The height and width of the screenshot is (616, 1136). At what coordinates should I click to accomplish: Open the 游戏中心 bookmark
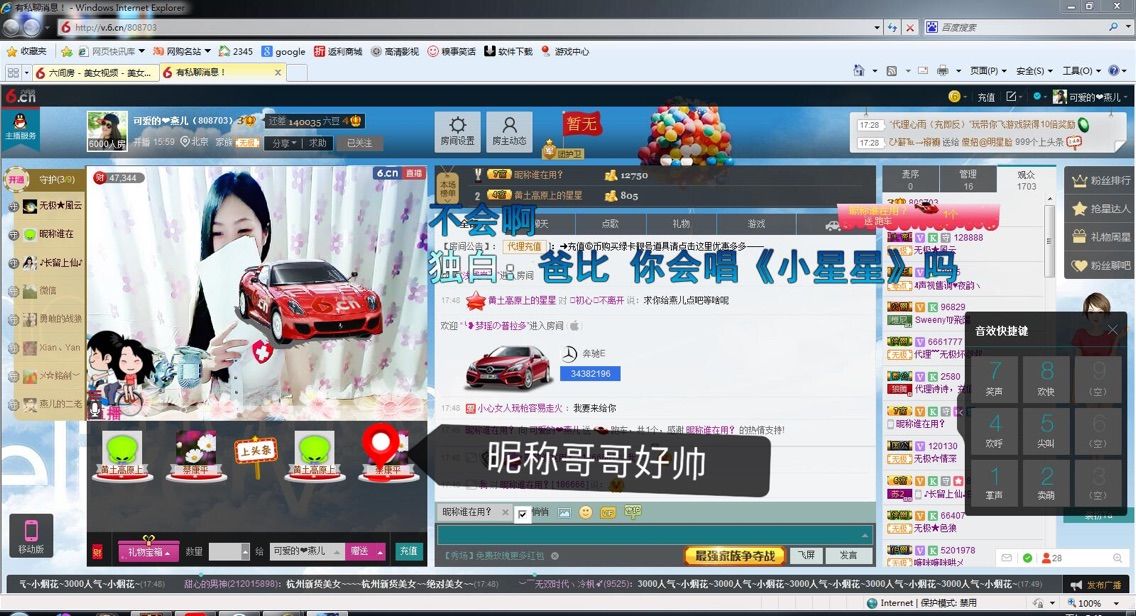click(565, 51)
